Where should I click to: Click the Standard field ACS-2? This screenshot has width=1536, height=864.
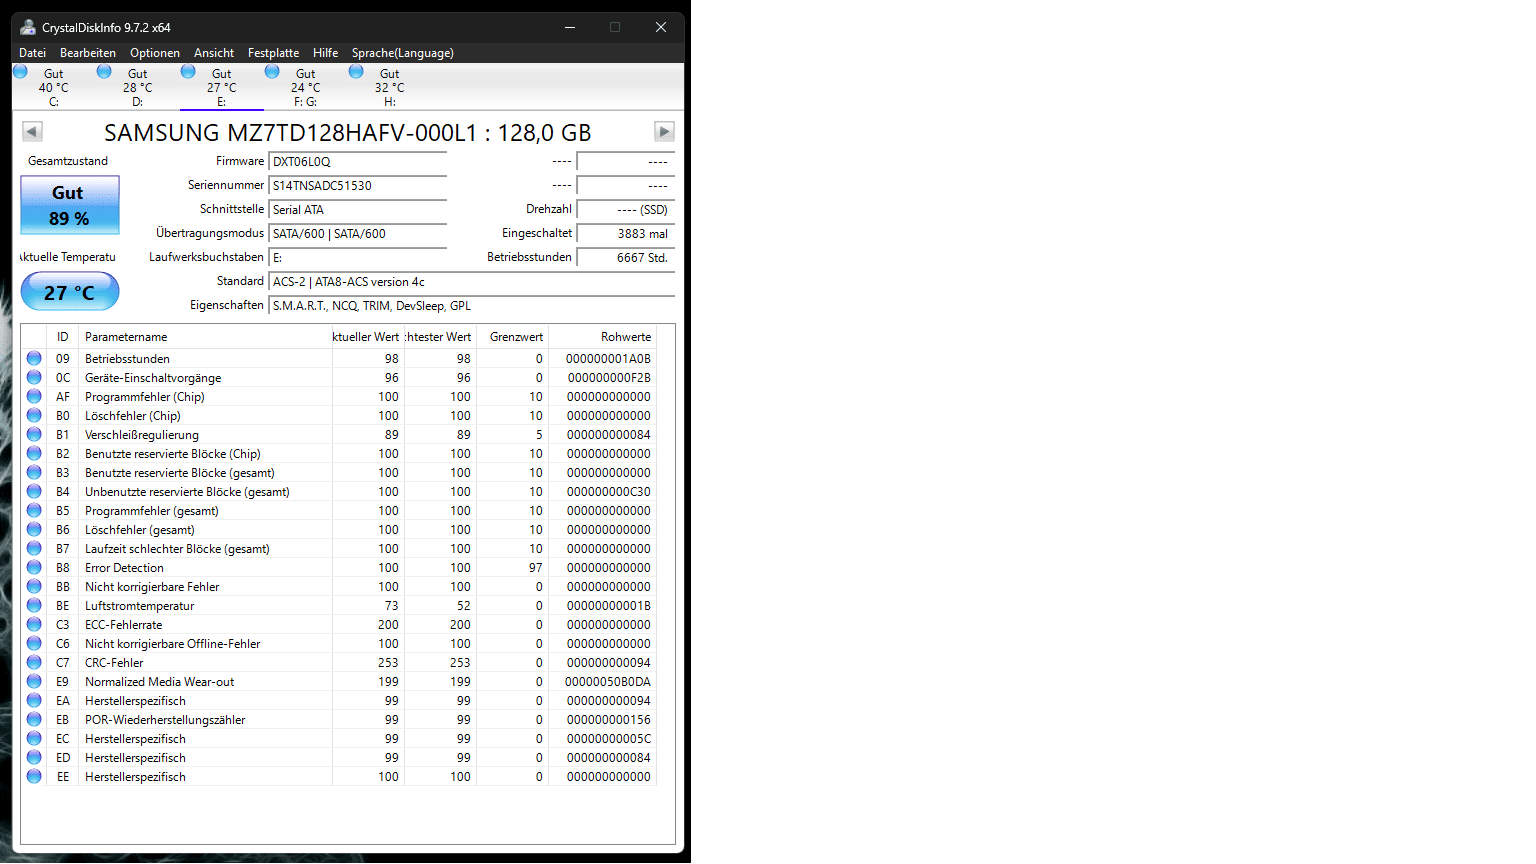pos(472,282)
